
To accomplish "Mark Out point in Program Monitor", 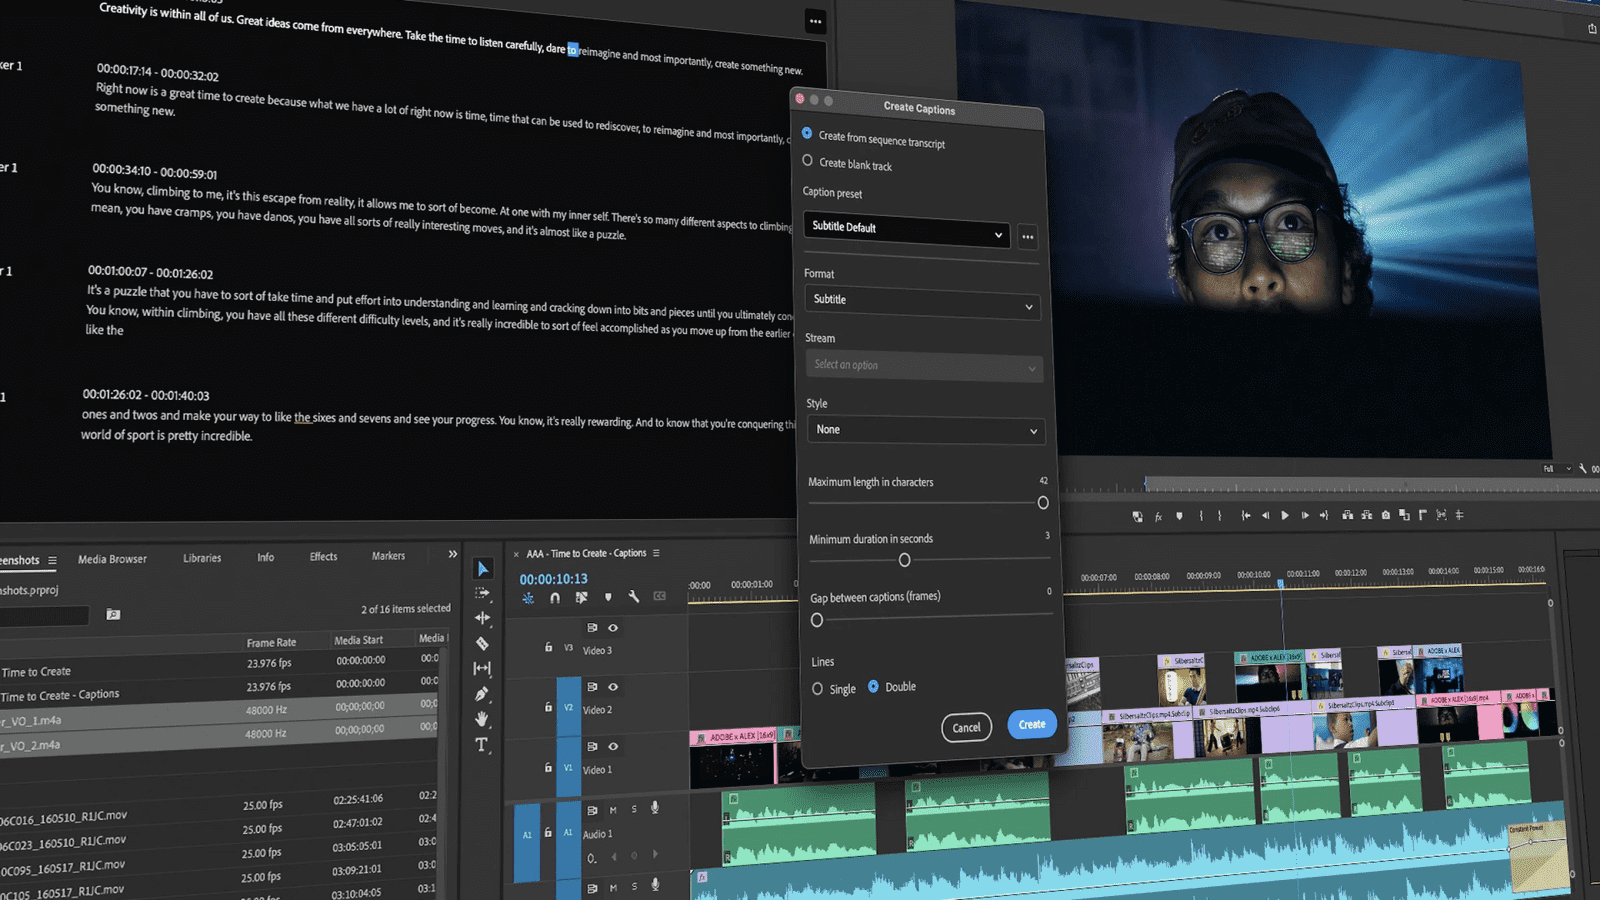I will pos(1219,515).
